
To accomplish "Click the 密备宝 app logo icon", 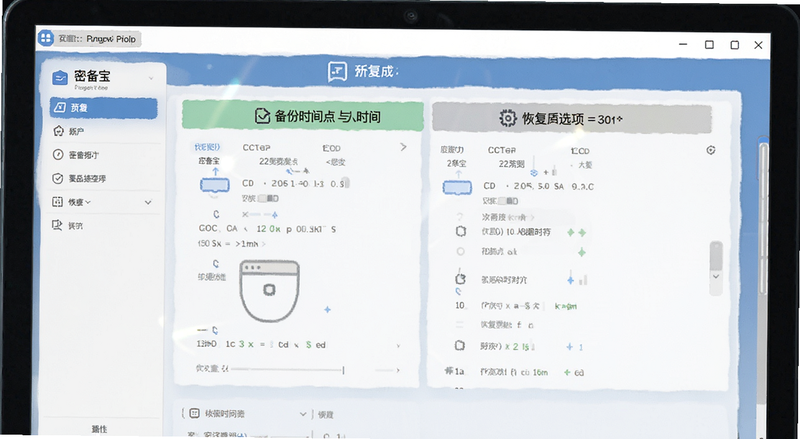I will [x=60, y=78].
